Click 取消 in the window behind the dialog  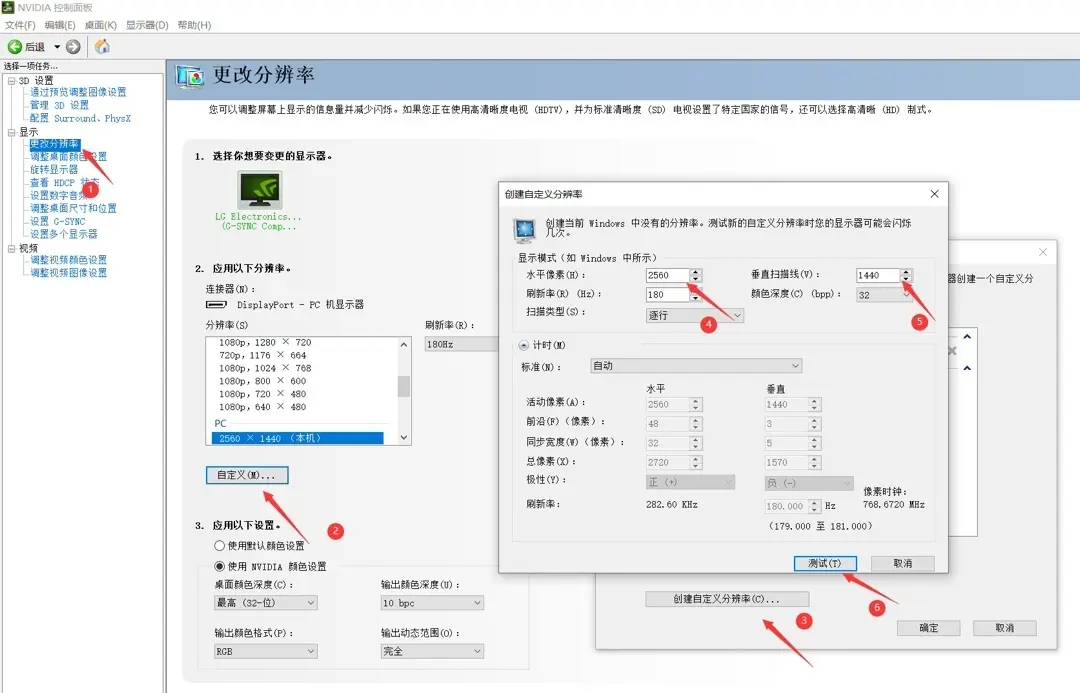pyautogui.click(x=1004, y=628)
